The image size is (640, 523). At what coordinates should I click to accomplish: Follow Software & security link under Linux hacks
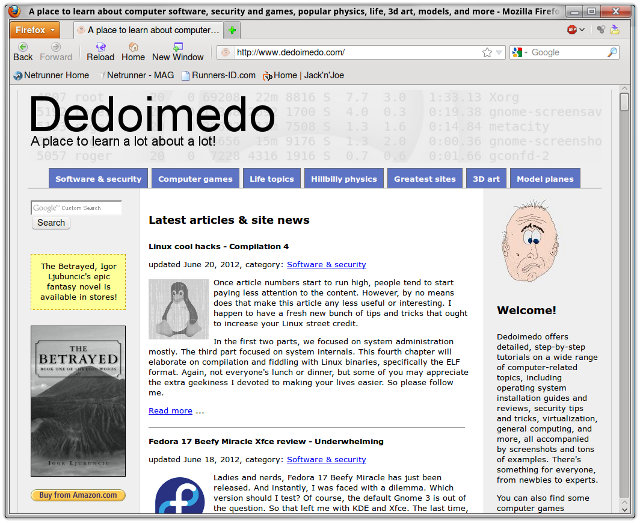(x=326, y=264)
